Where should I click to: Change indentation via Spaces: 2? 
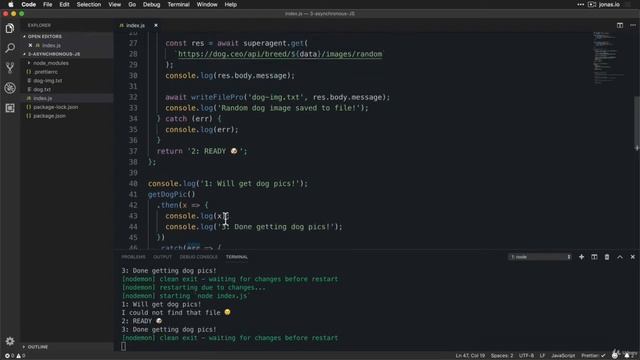click(x=502, y=356)
